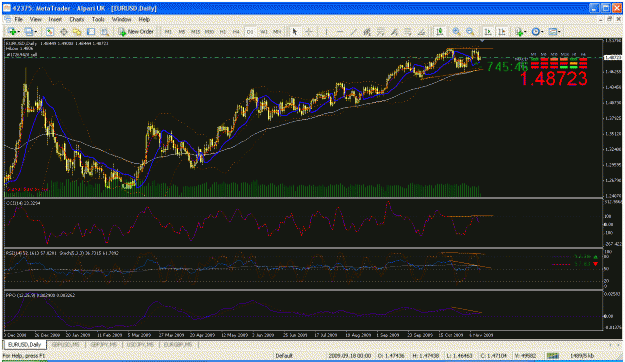
Task: Click the large red 1.48723 price text
Action: click(x=554, y=79)
